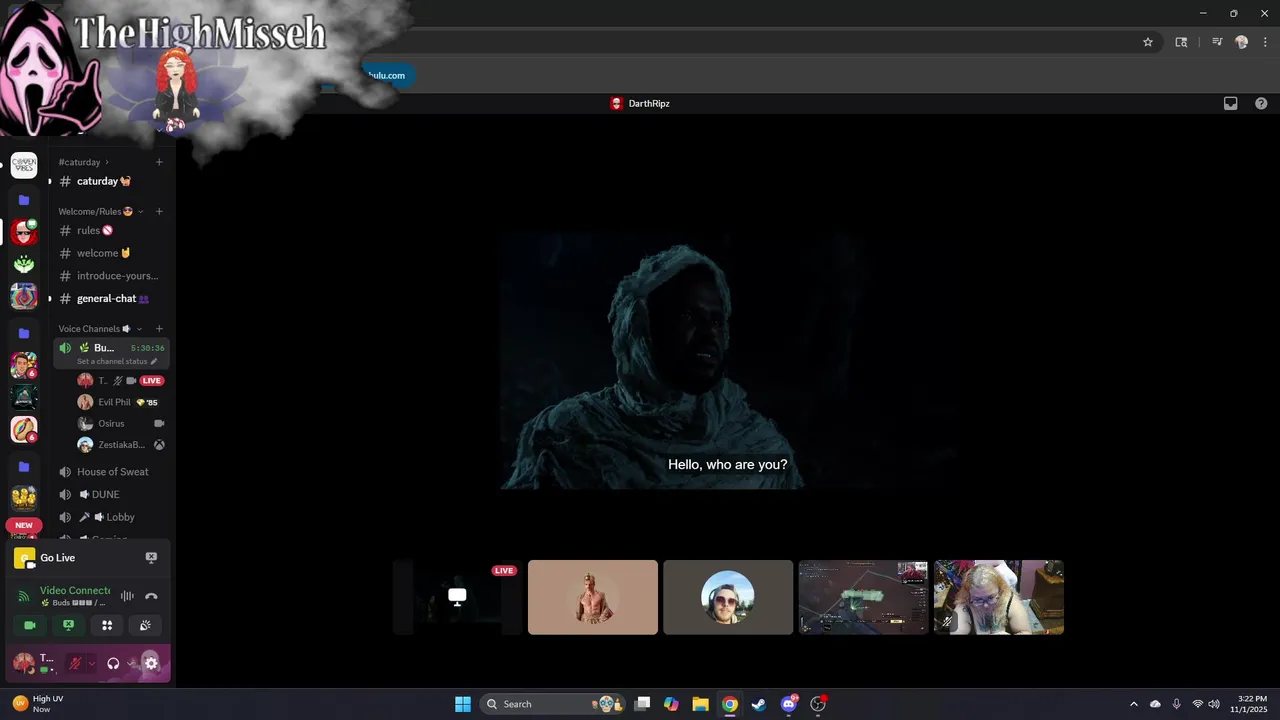The height and width of the screenshot is (720, 1280).
Task: Expand the first server folder
Action: [x=24, y=200]
